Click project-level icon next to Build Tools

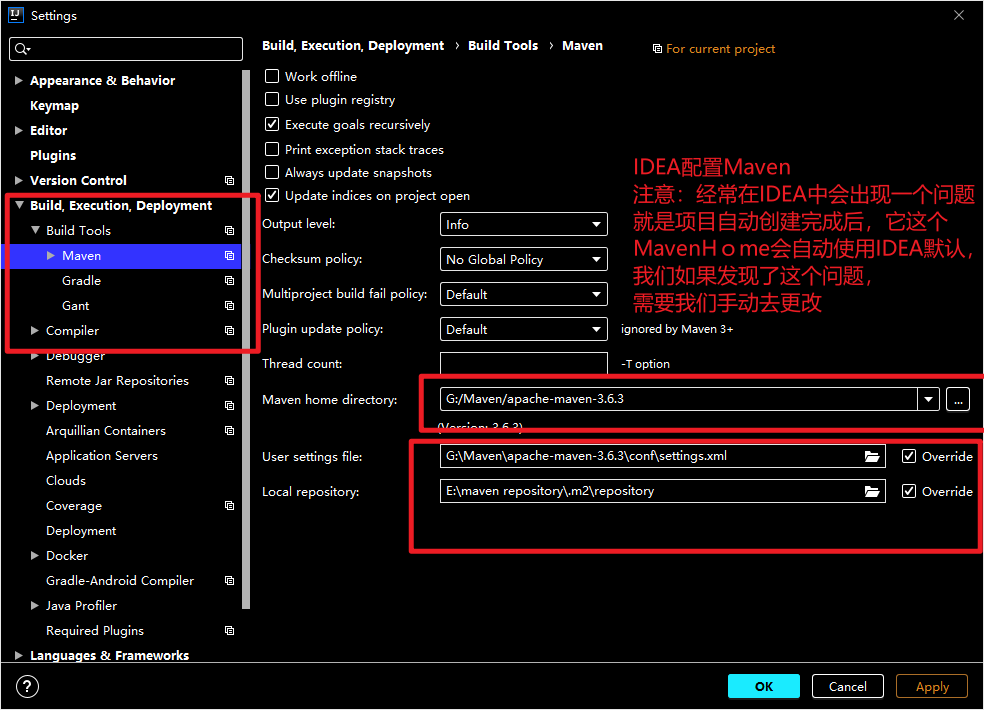230,231
